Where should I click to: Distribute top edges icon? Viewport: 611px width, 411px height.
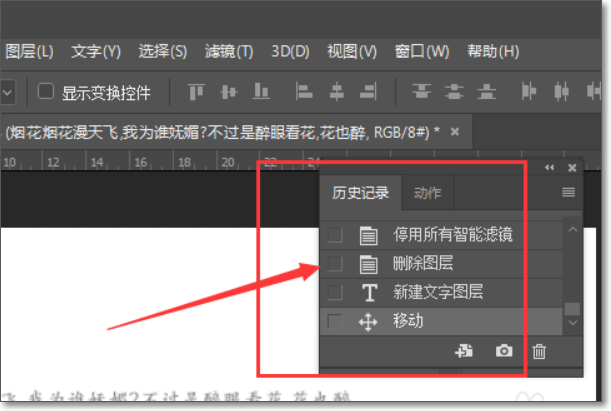[x=422, y=92]
